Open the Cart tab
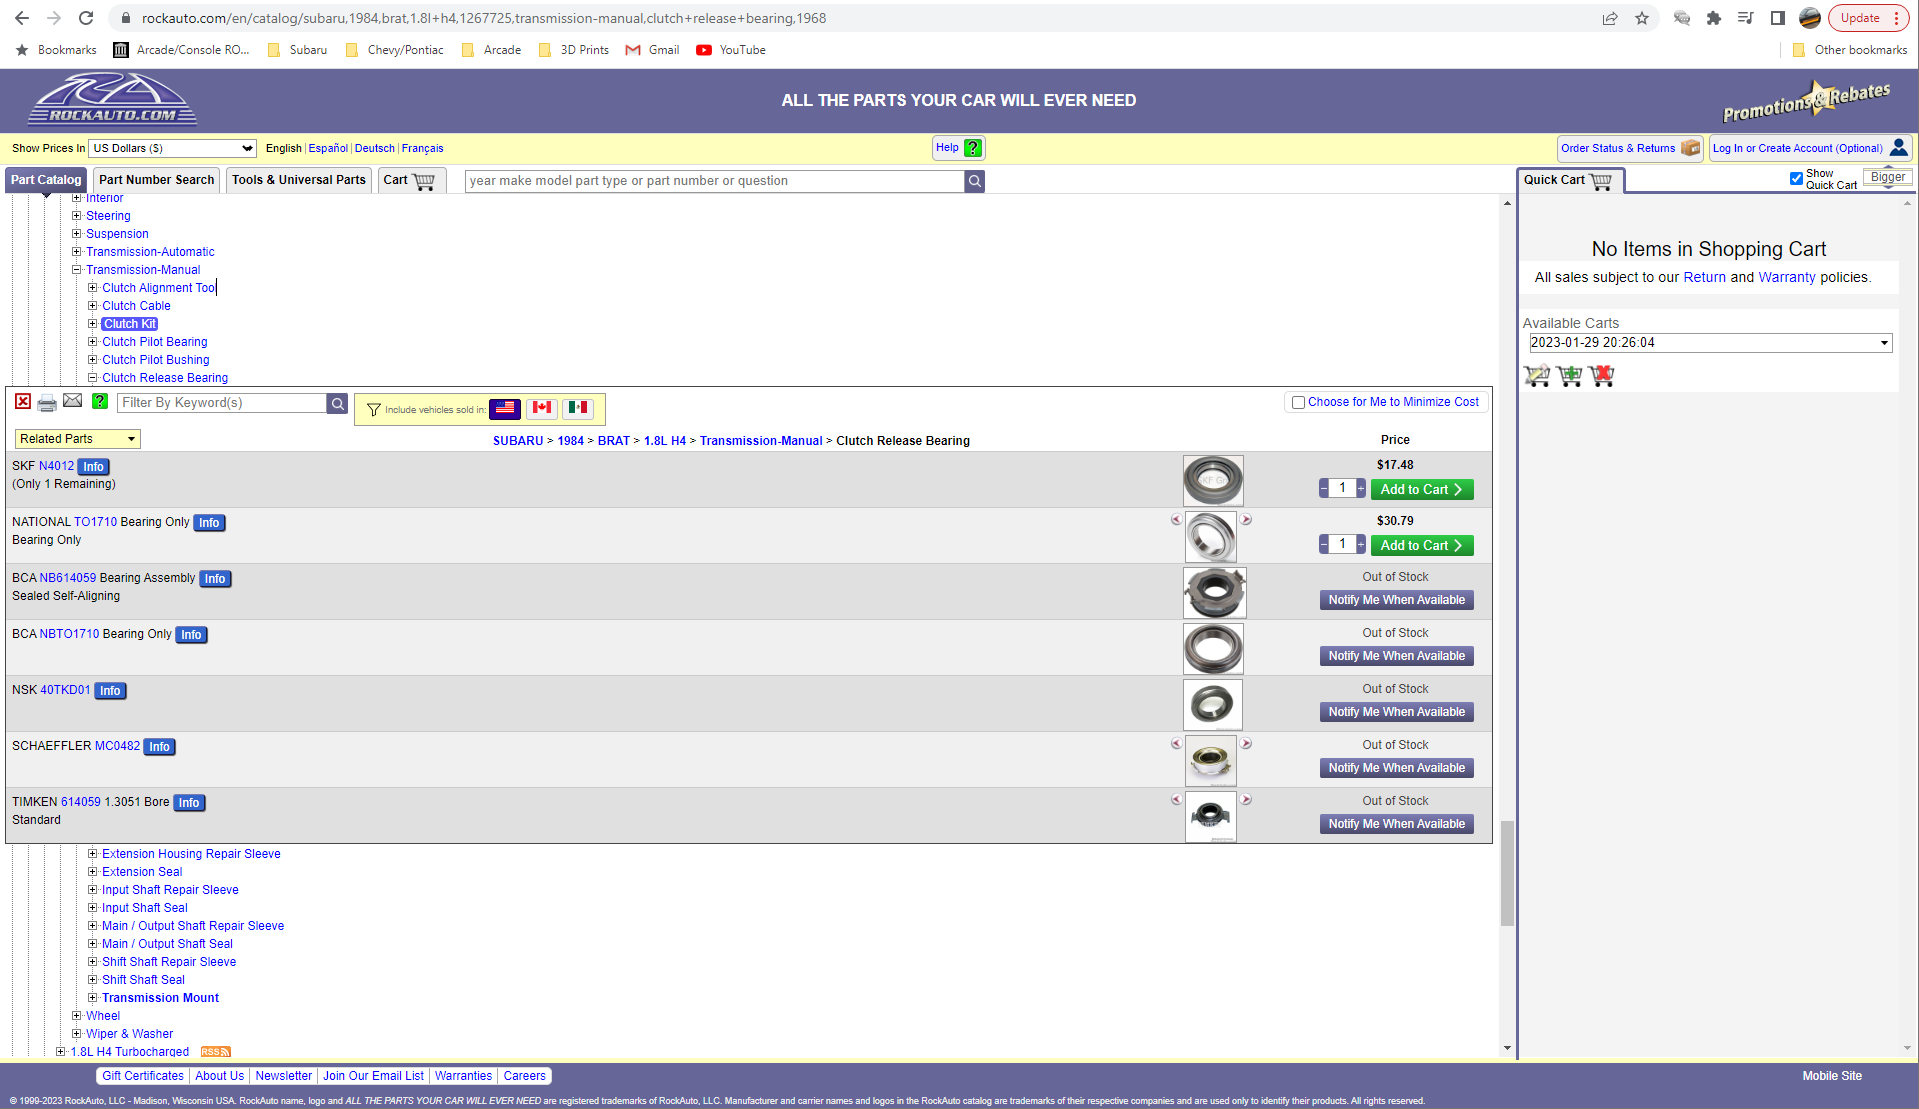Viewport: 1919px width, 1109px height. coord(410,180)
